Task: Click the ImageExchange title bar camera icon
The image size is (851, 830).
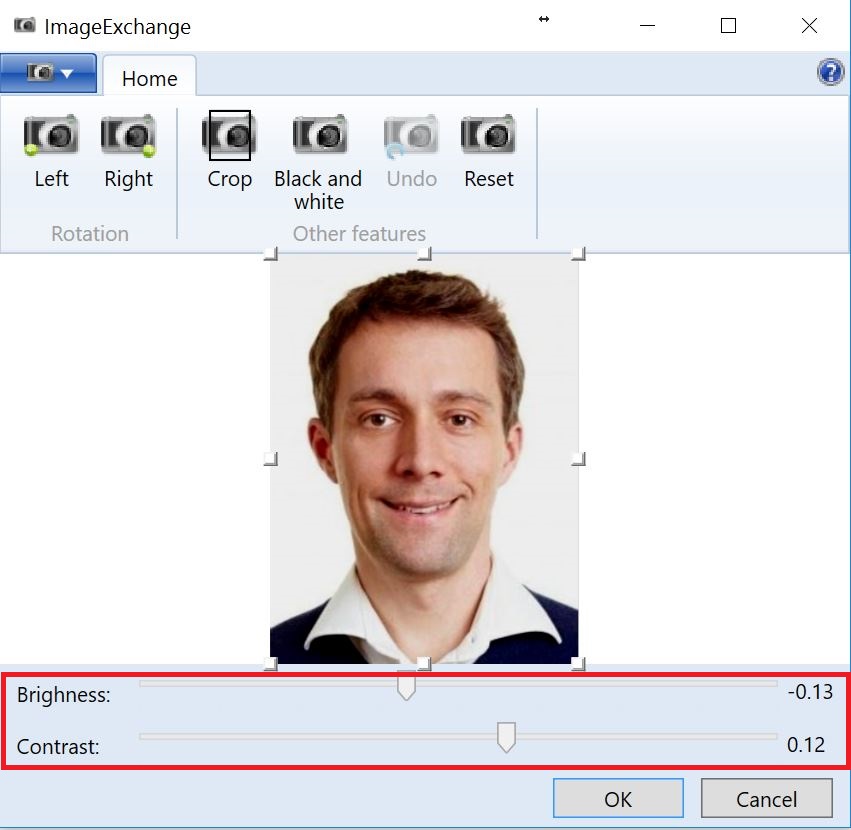Action: click(x=25, y=26)
